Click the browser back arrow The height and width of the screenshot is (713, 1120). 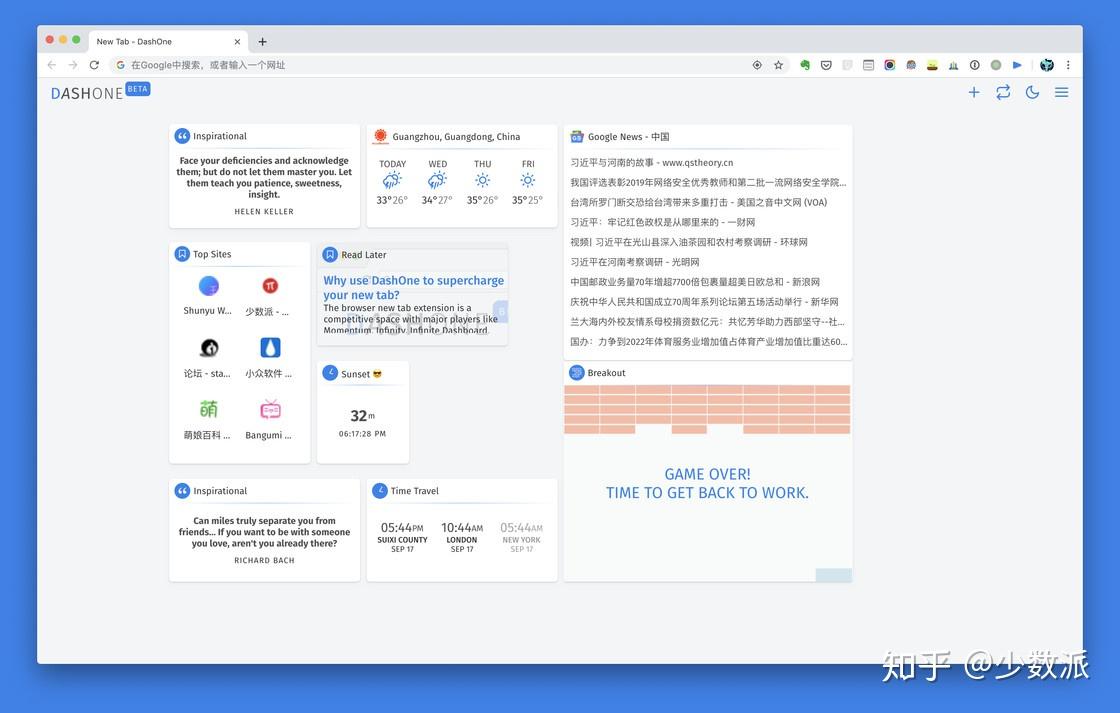click(x=51, y=65)
